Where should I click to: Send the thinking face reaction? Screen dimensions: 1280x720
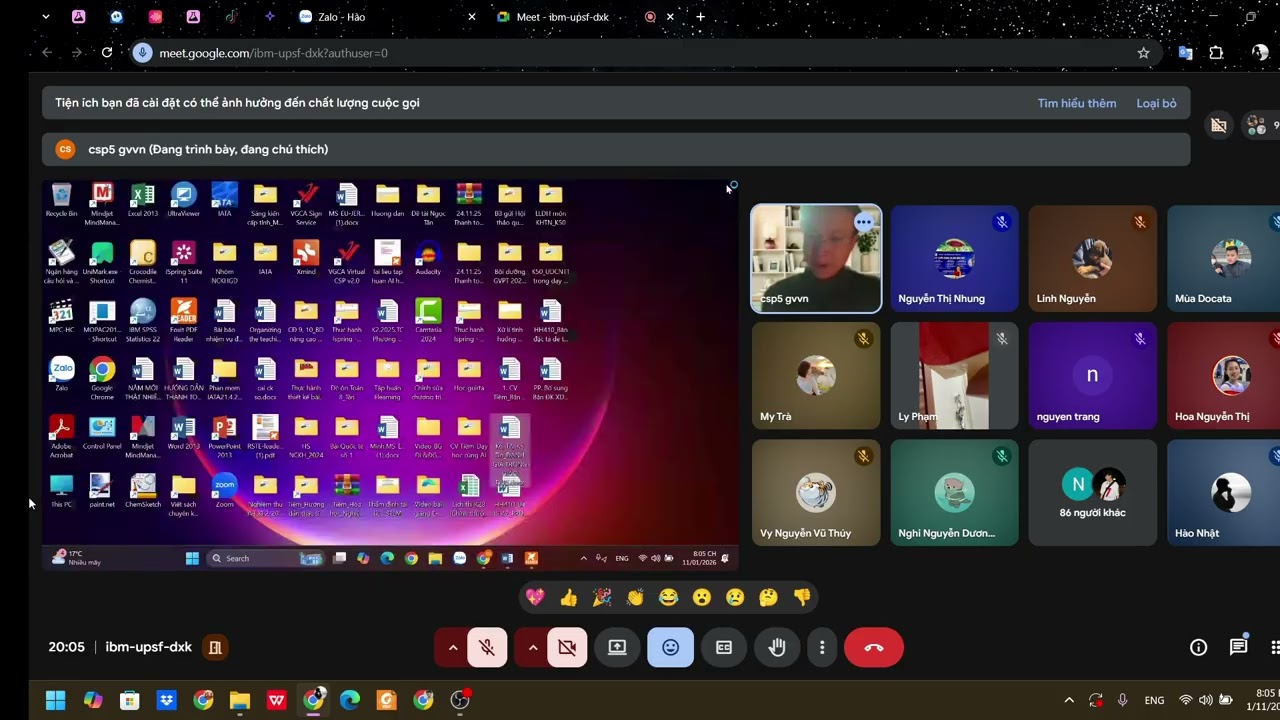pos(768,597)
